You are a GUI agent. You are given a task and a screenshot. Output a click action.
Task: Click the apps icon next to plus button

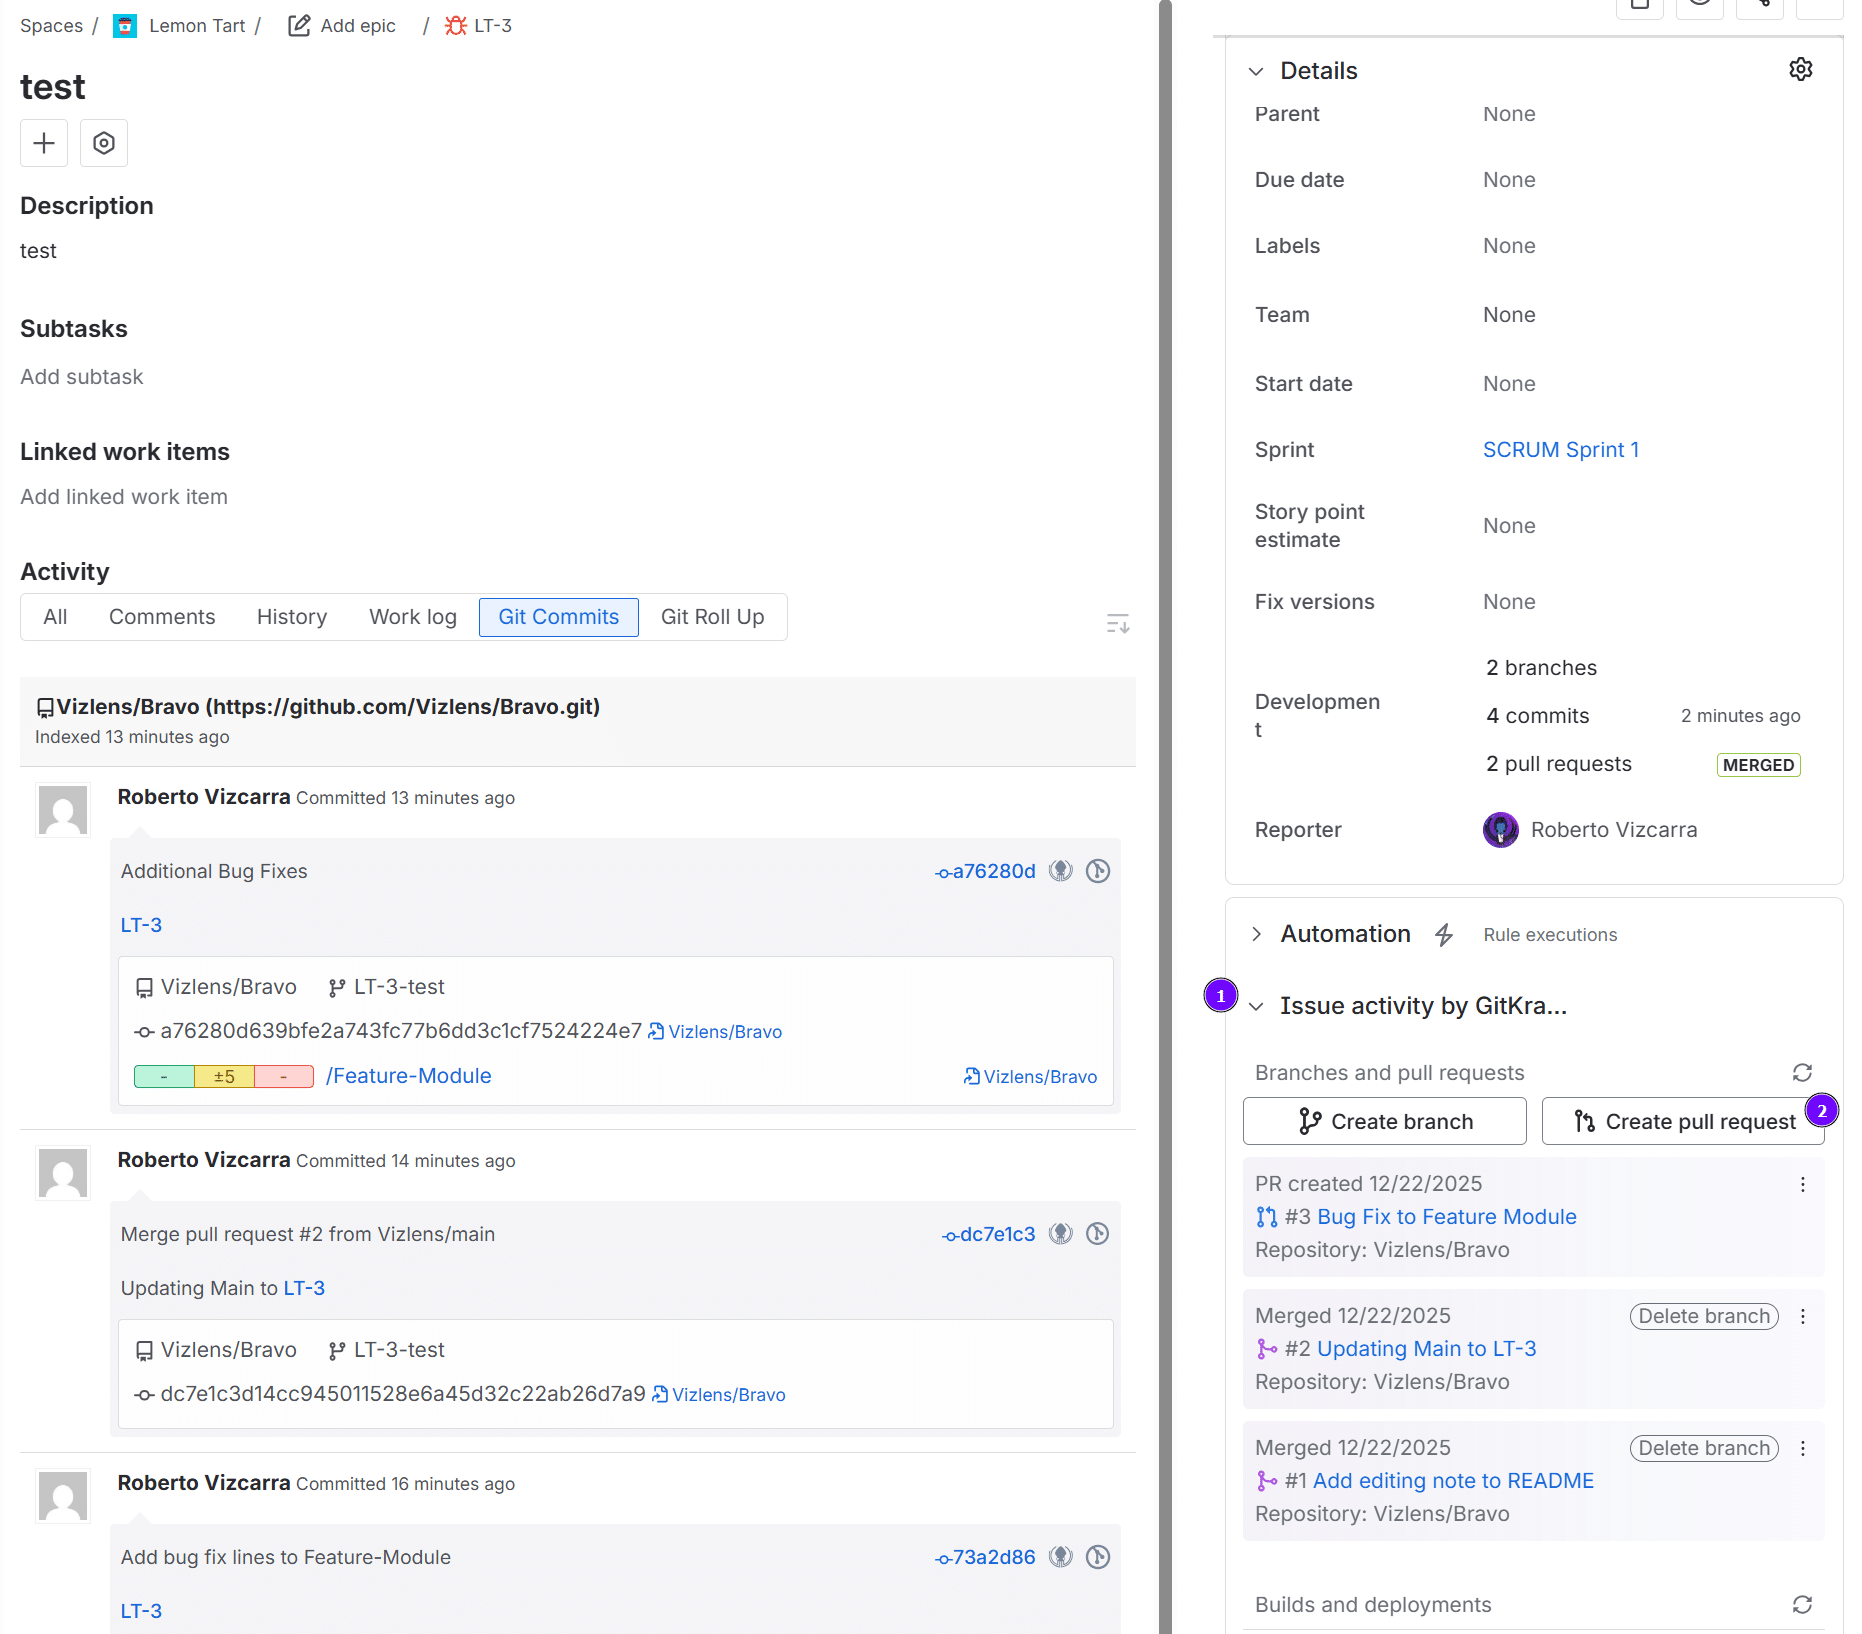tap(104, 143)
